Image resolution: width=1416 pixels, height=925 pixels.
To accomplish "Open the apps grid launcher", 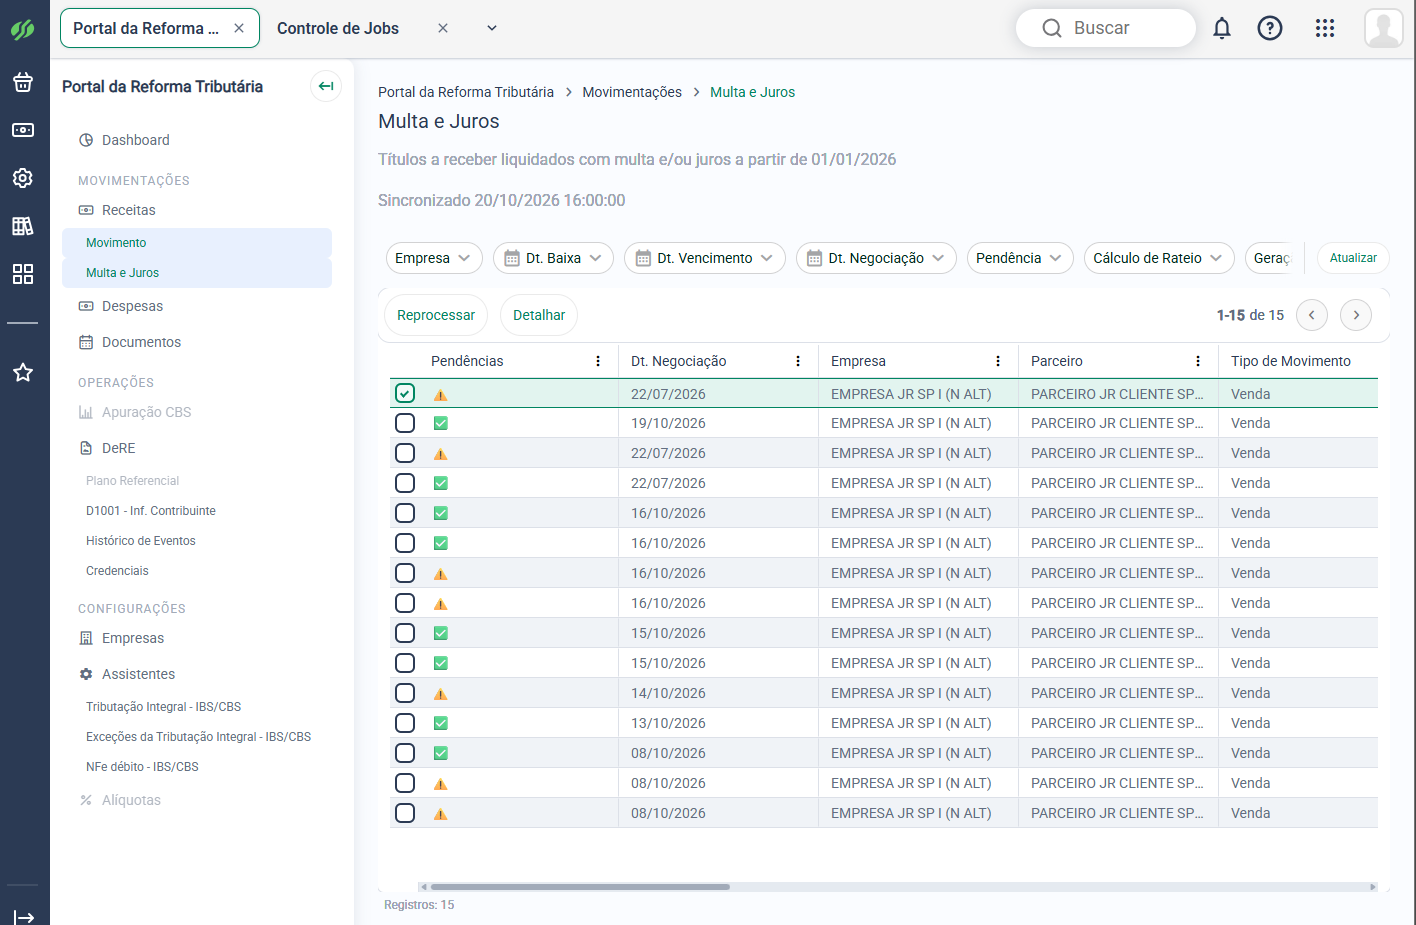I will click(1325, 28).
